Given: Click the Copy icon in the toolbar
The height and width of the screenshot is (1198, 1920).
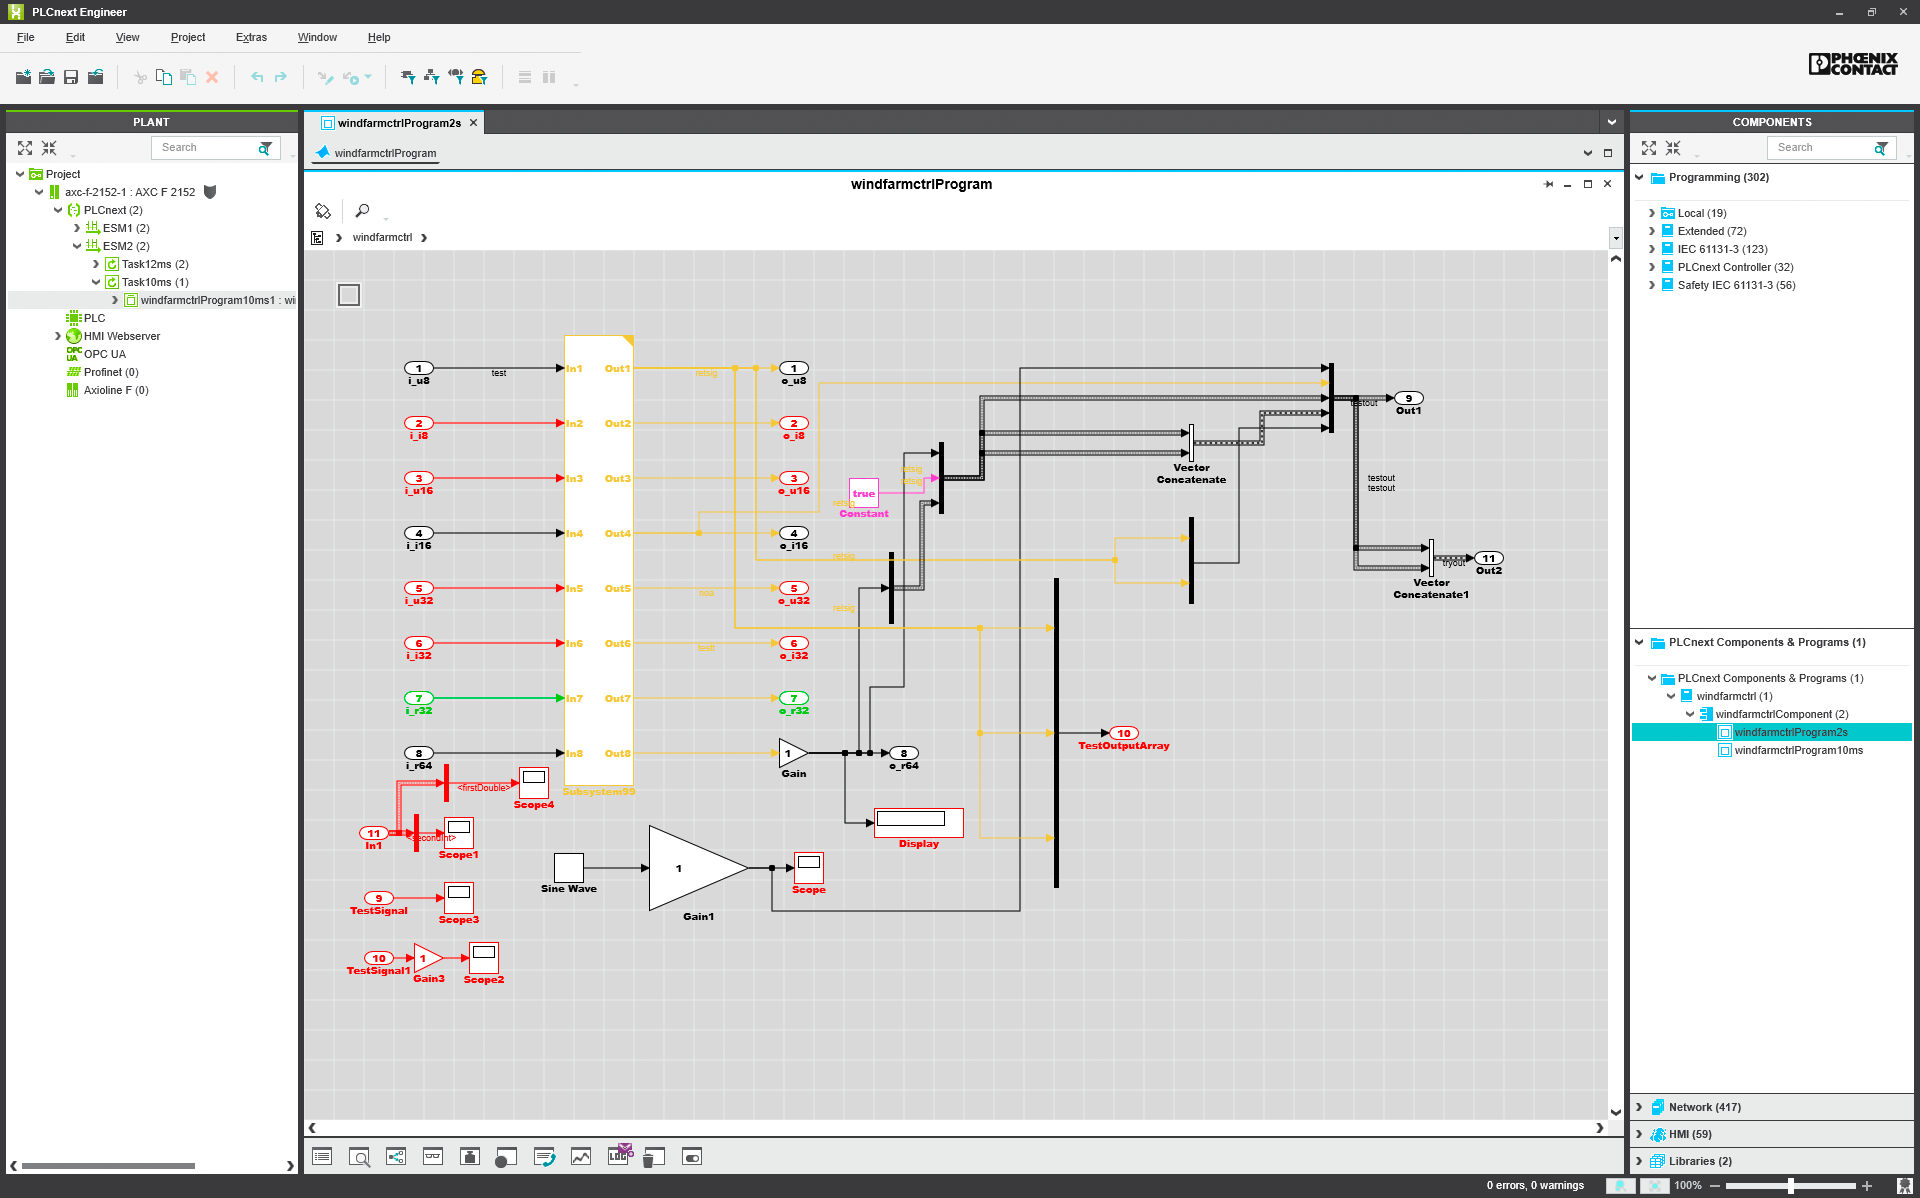Looking at the screenshot, I should 163,77.
